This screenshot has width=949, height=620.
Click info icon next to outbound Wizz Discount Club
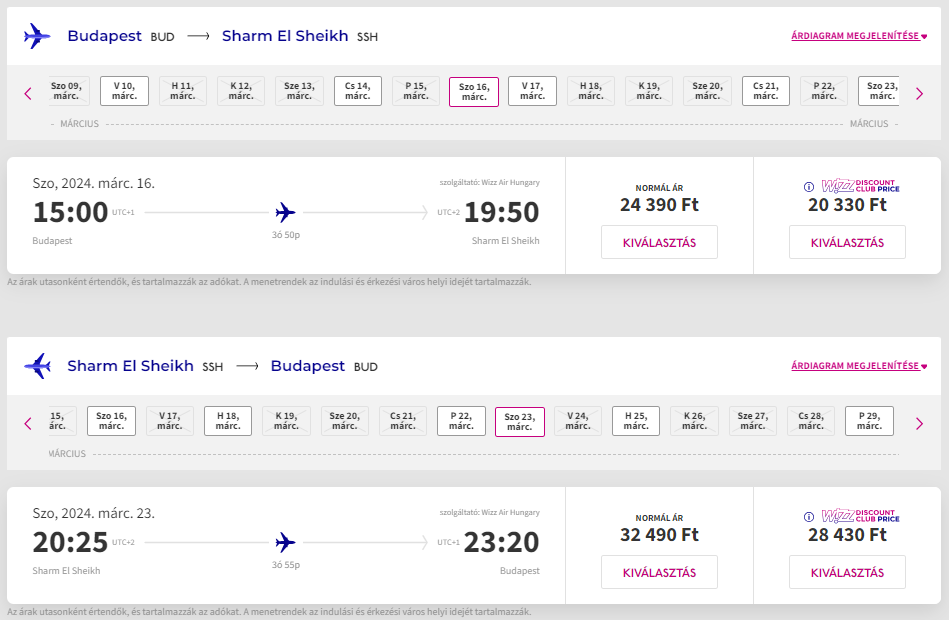point(809,187)
